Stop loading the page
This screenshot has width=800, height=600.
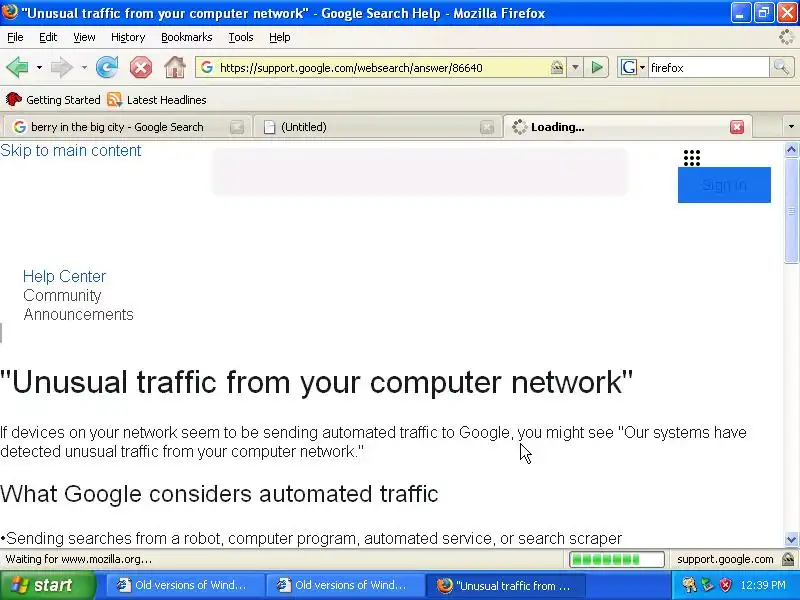click(x=141, y=67)
